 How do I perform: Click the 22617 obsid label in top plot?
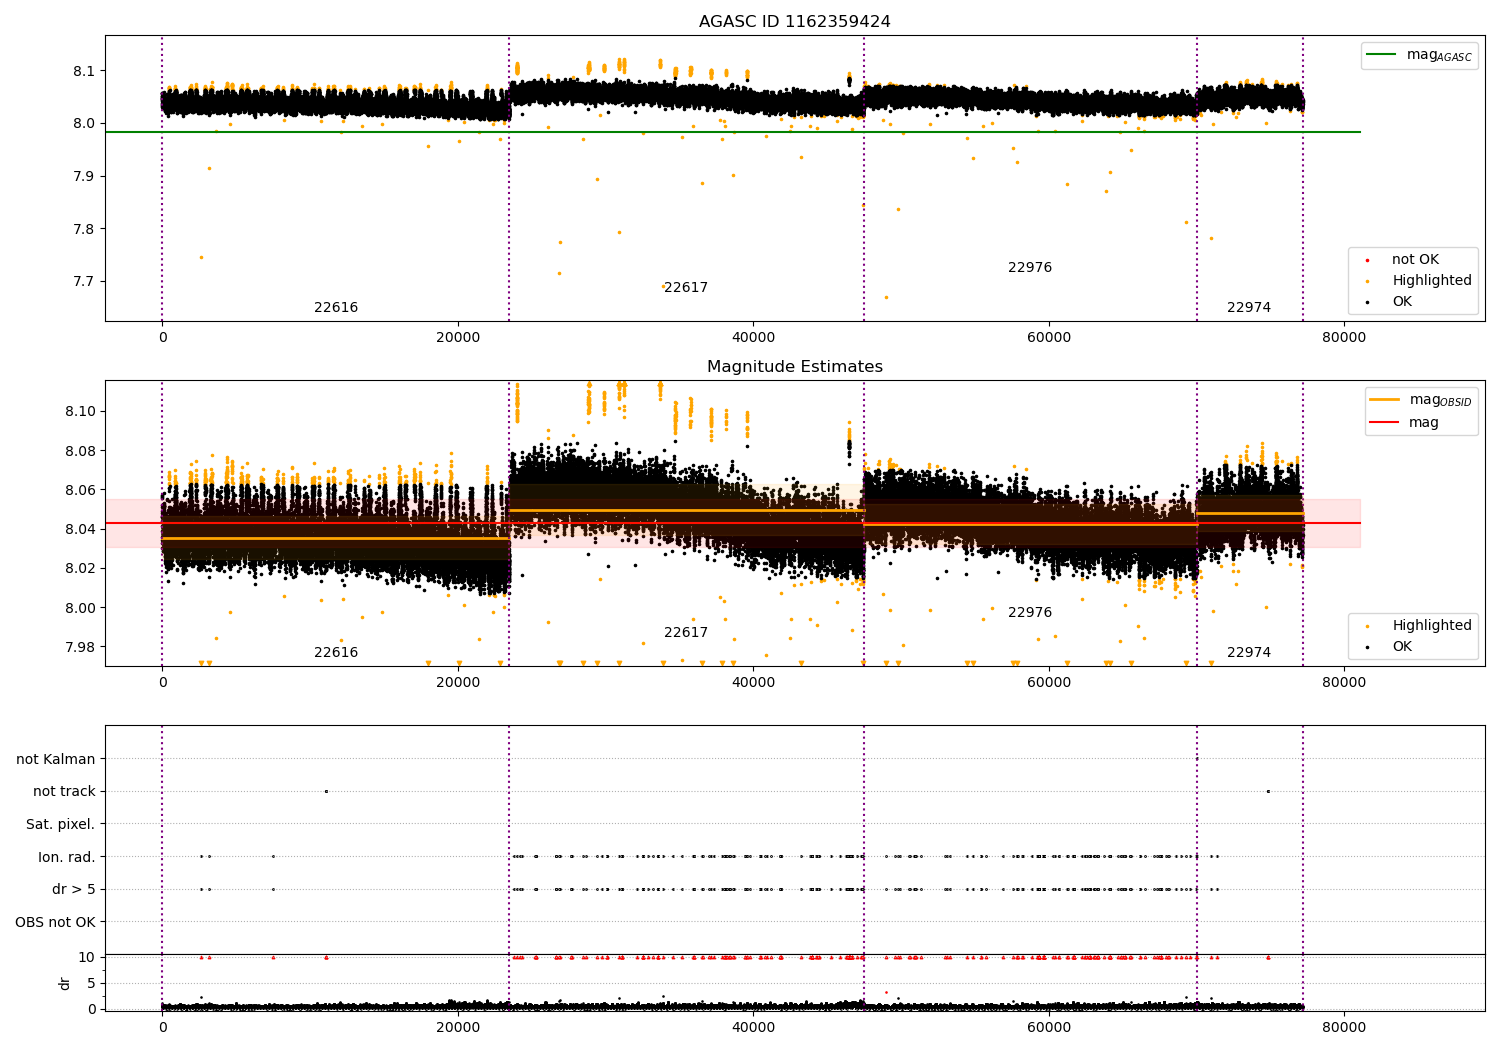point(686,288)
